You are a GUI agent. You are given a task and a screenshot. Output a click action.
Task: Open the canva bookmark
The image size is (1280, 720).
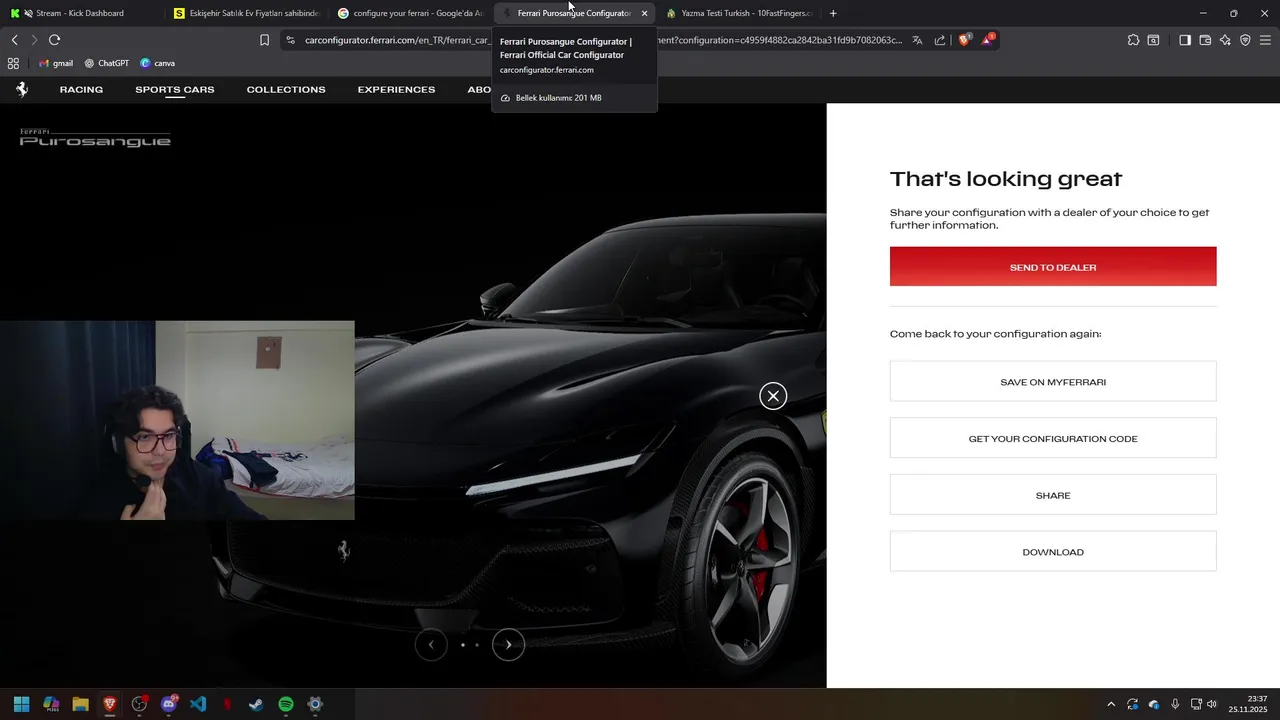click(x=157, y=63)
